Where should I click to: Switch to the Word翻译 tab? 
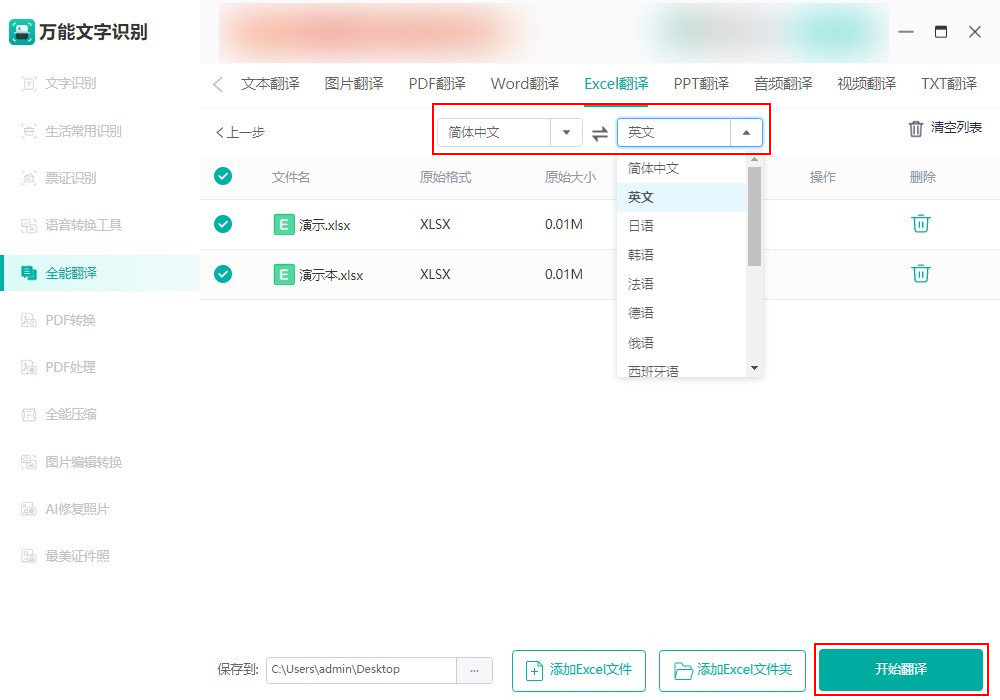coord(524,84)
